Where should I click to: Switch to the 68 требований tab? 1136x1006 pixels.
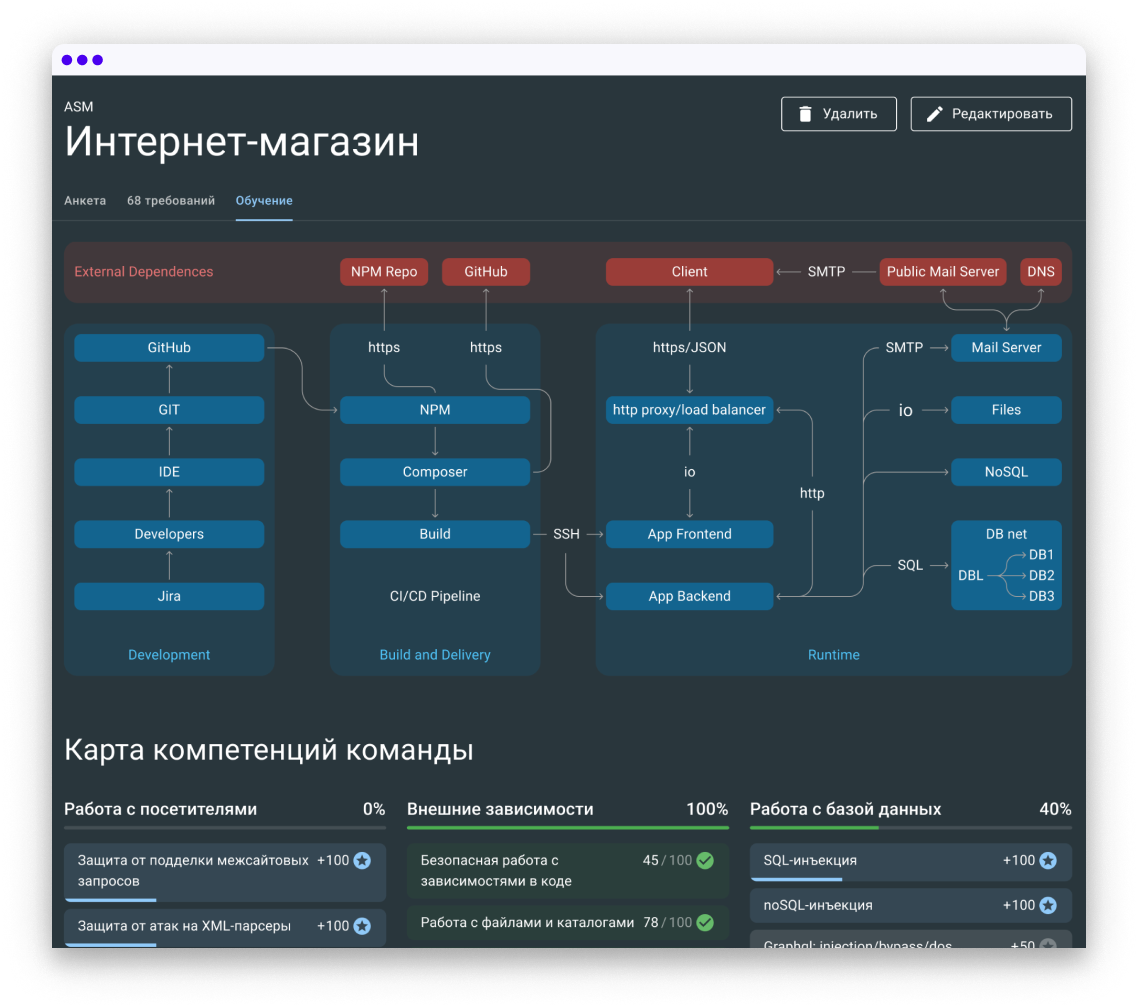point(171,201)
